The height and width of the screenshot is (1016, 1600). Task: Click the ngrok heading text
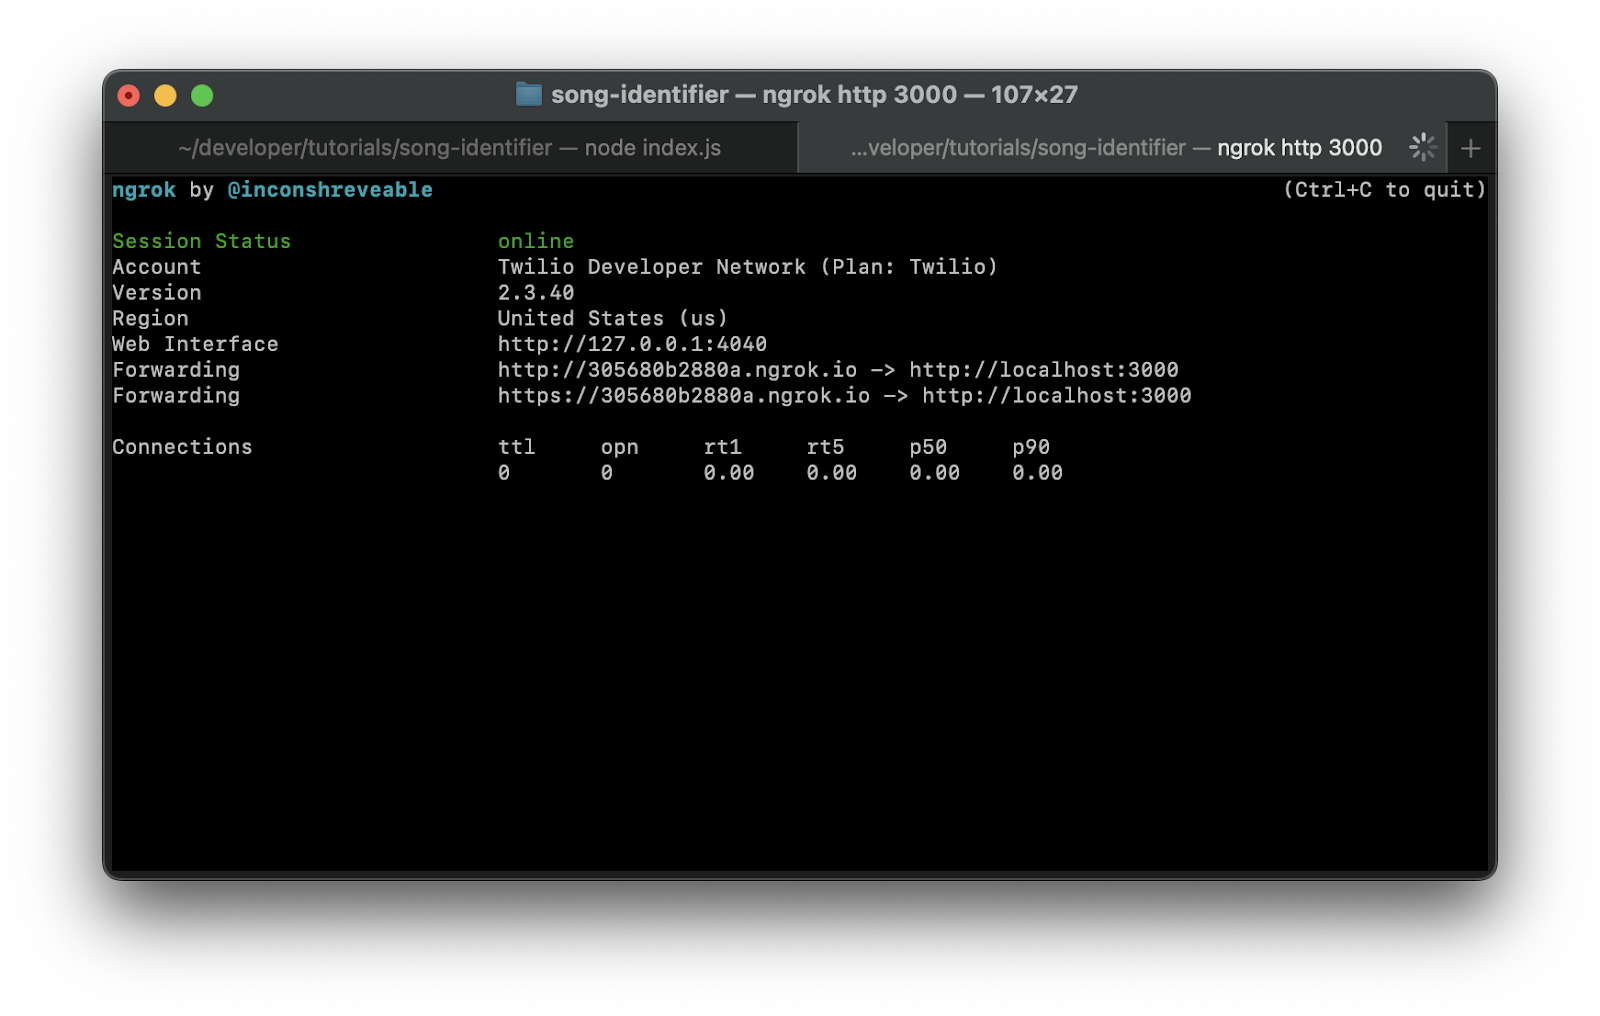pos(144,190)
